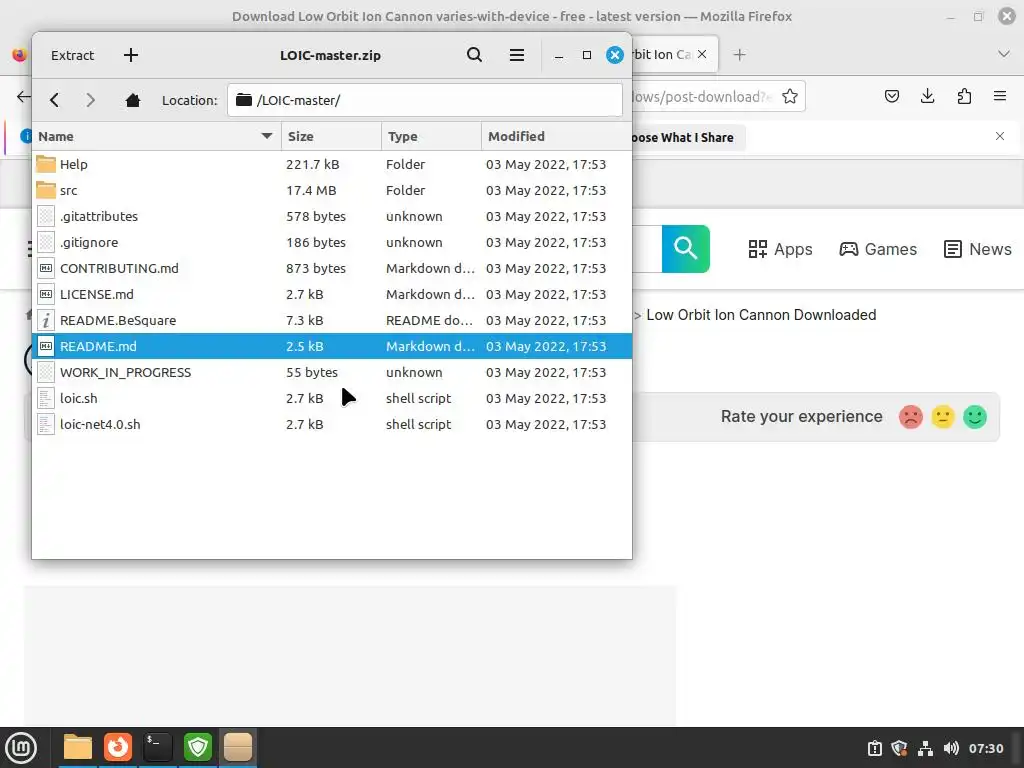
Task: Click the README.BeSquare info icon
Action: [46, 320]
